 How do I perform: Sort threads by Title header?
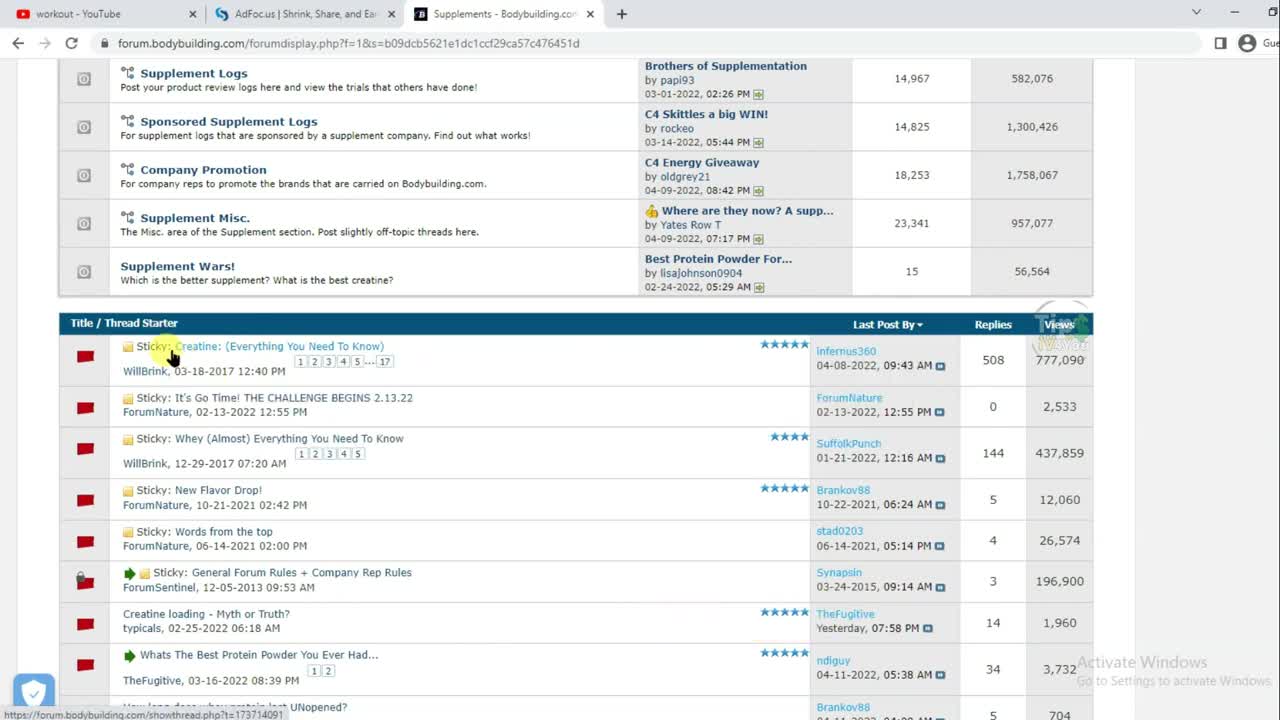(81, 323)
